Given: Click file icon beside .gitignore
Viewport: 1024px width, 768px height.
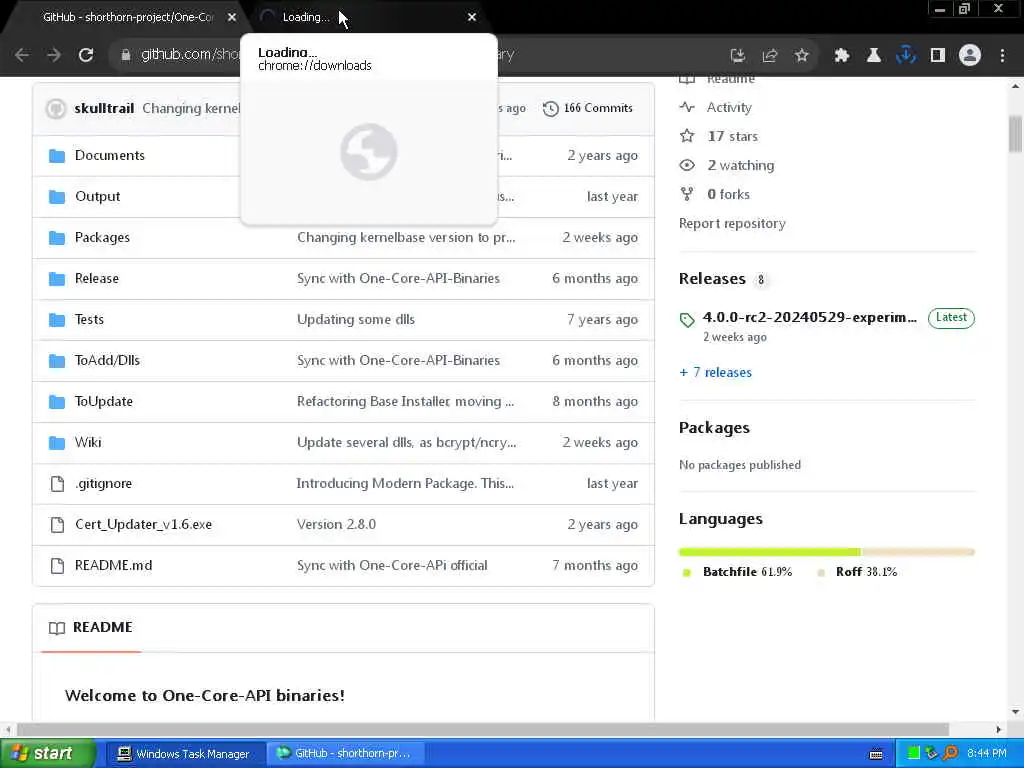Looking at the screenshot, I should (57, 484).
